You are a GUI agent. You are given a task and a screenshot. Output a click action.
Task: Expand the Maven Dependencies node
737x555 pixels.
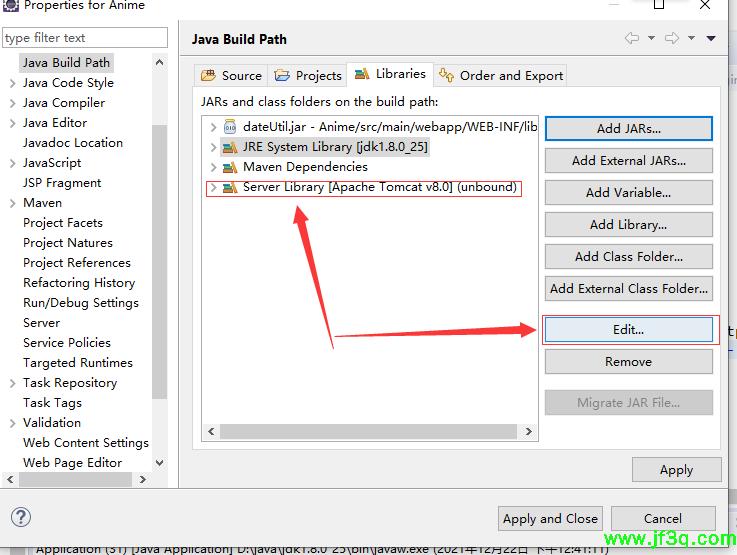point(213,167)
